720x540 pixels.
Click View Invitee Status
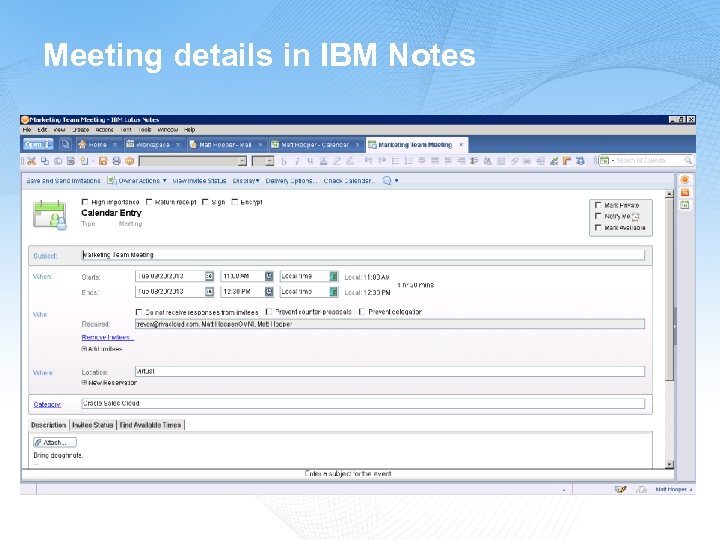[x=199, y=181]
